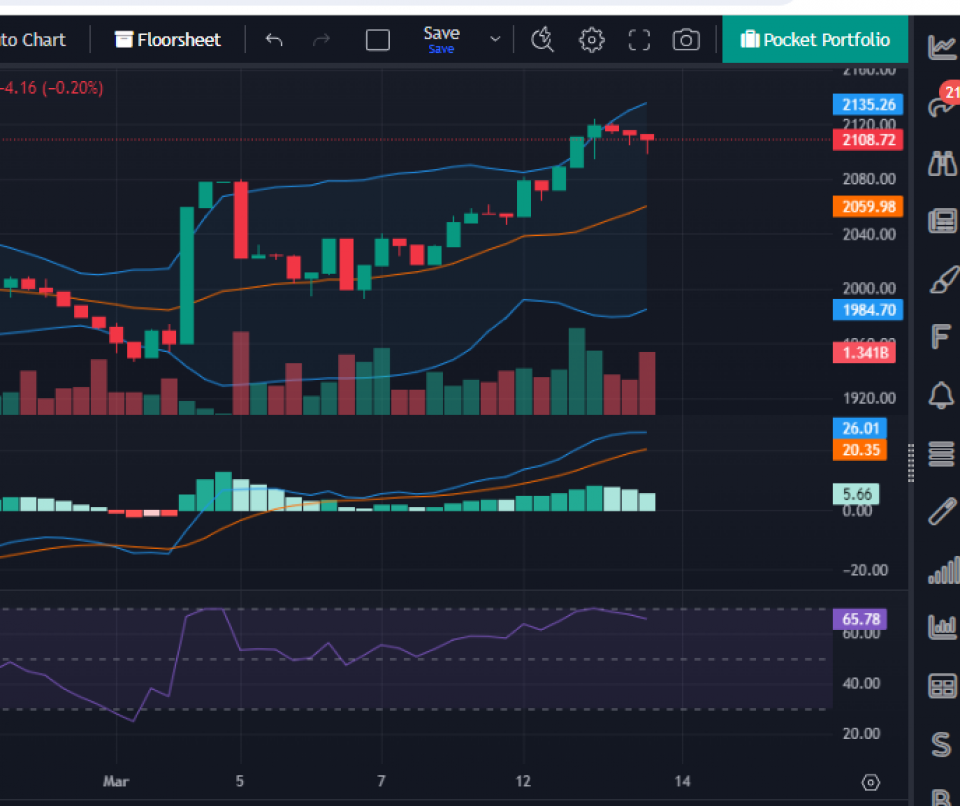
Task: Open the quick search icon
Action: click(x=542, y=40)
